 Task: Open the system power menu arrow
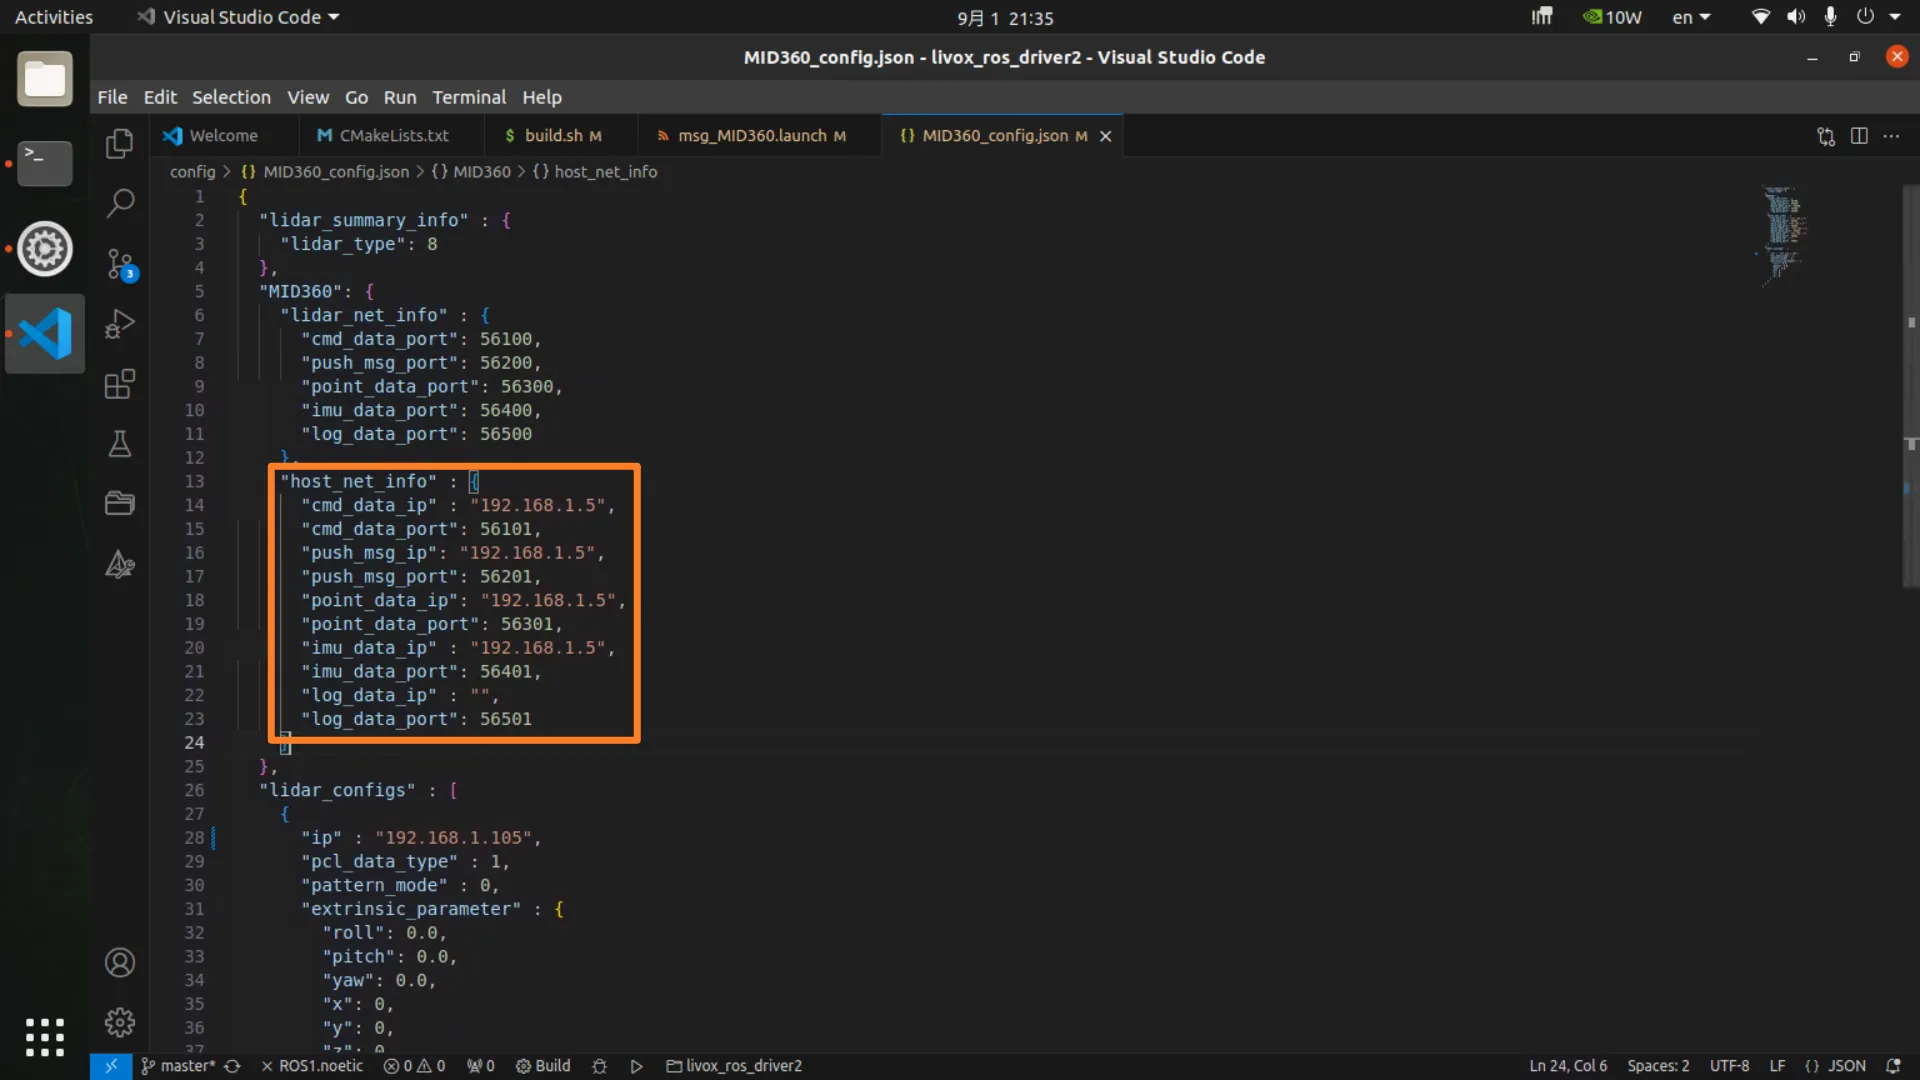coord(1895,17)
